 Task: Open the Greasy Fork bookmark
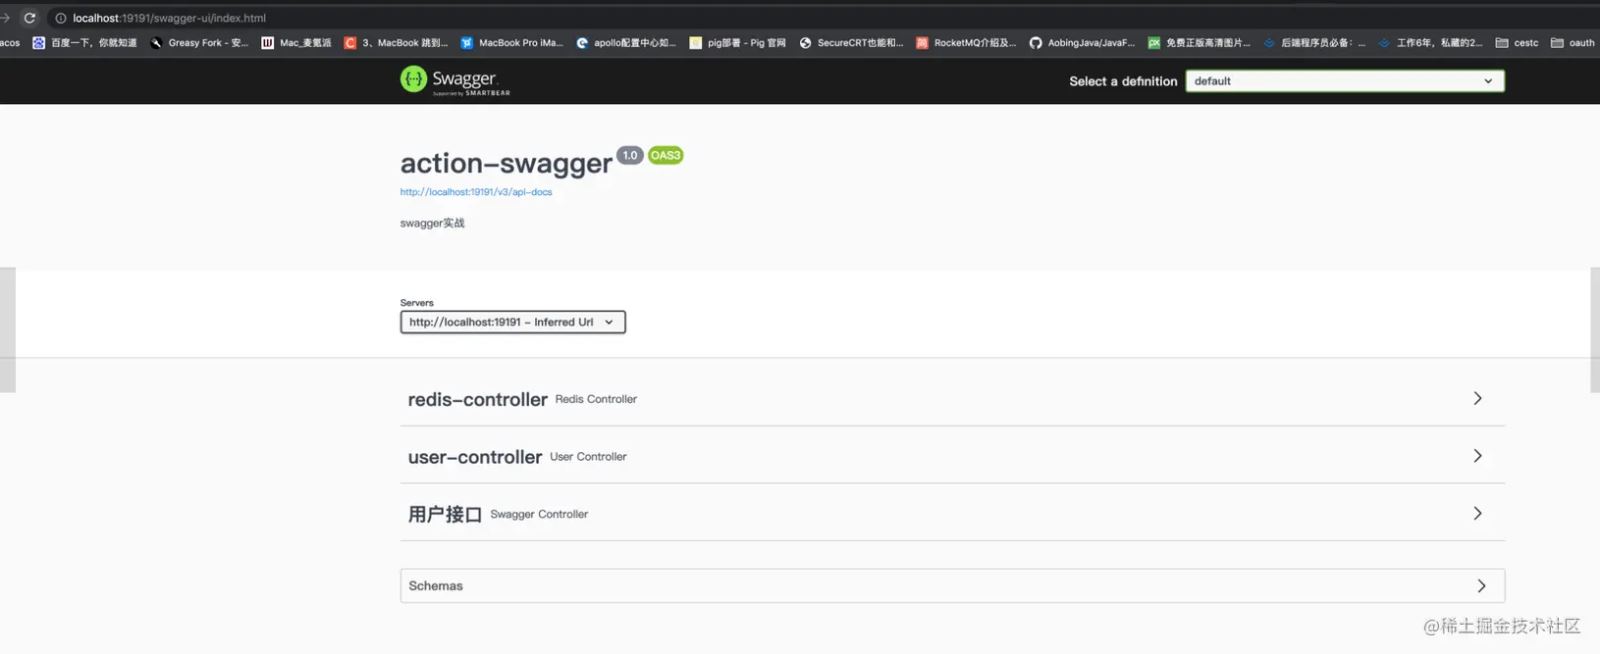point(199,43)
